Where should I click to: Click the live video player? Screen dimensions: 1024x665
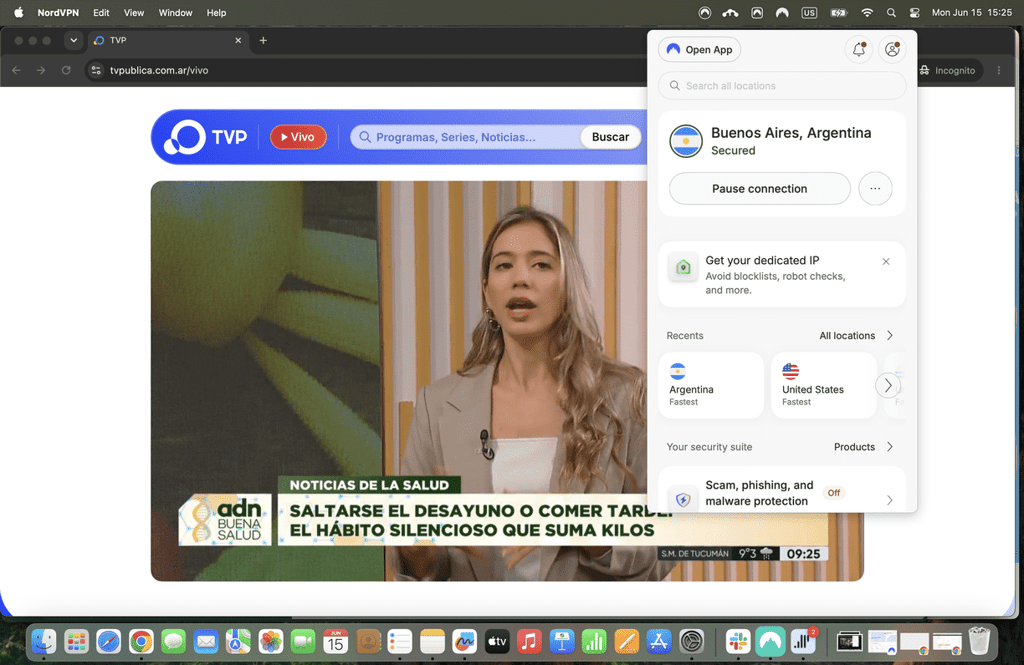(507, 381)
